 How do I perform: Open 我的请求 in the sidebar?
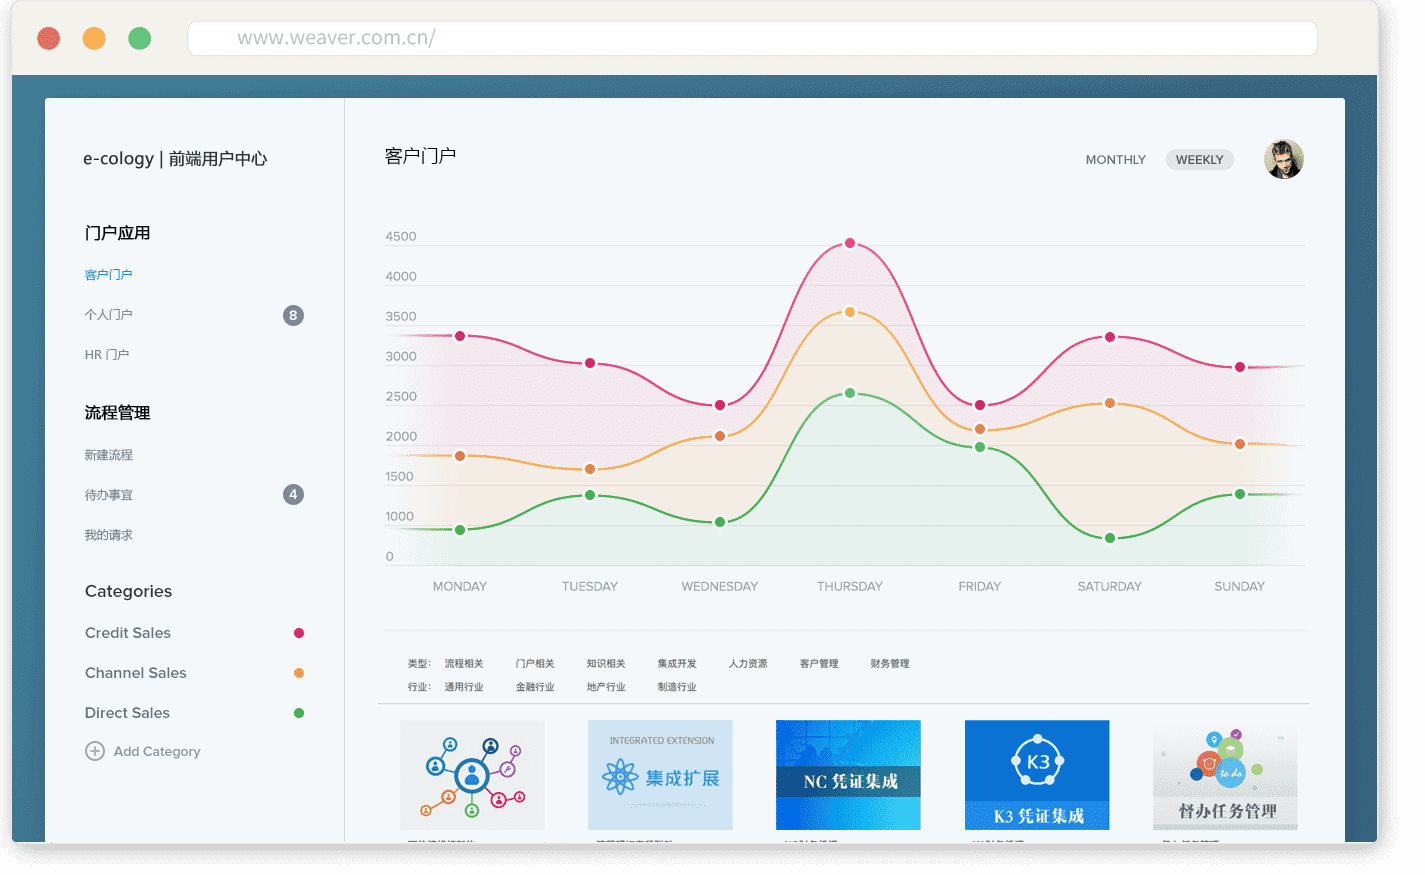click(108, 535)
